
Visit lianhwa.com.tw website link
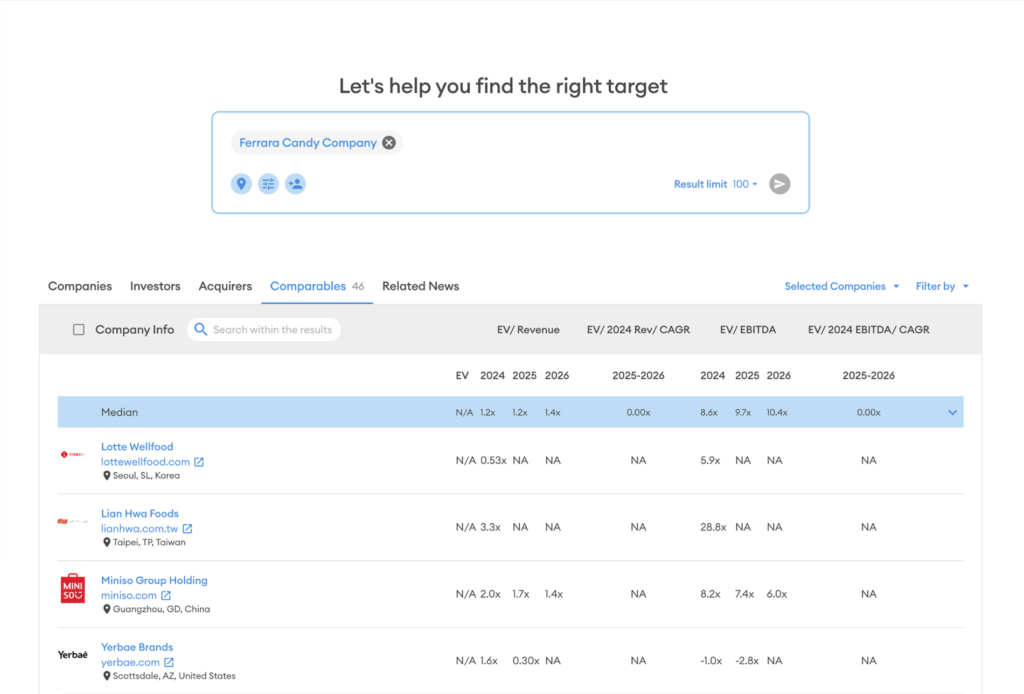pyautogui.click(x=140, y=529)
